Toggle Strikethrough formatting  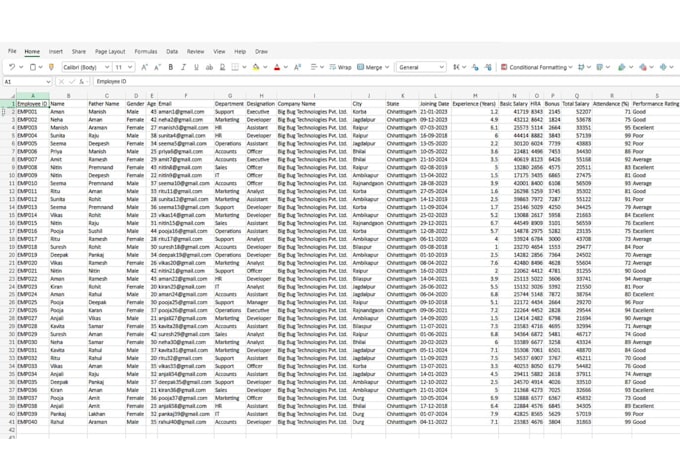pyautogui.click(x=209, y=67)
